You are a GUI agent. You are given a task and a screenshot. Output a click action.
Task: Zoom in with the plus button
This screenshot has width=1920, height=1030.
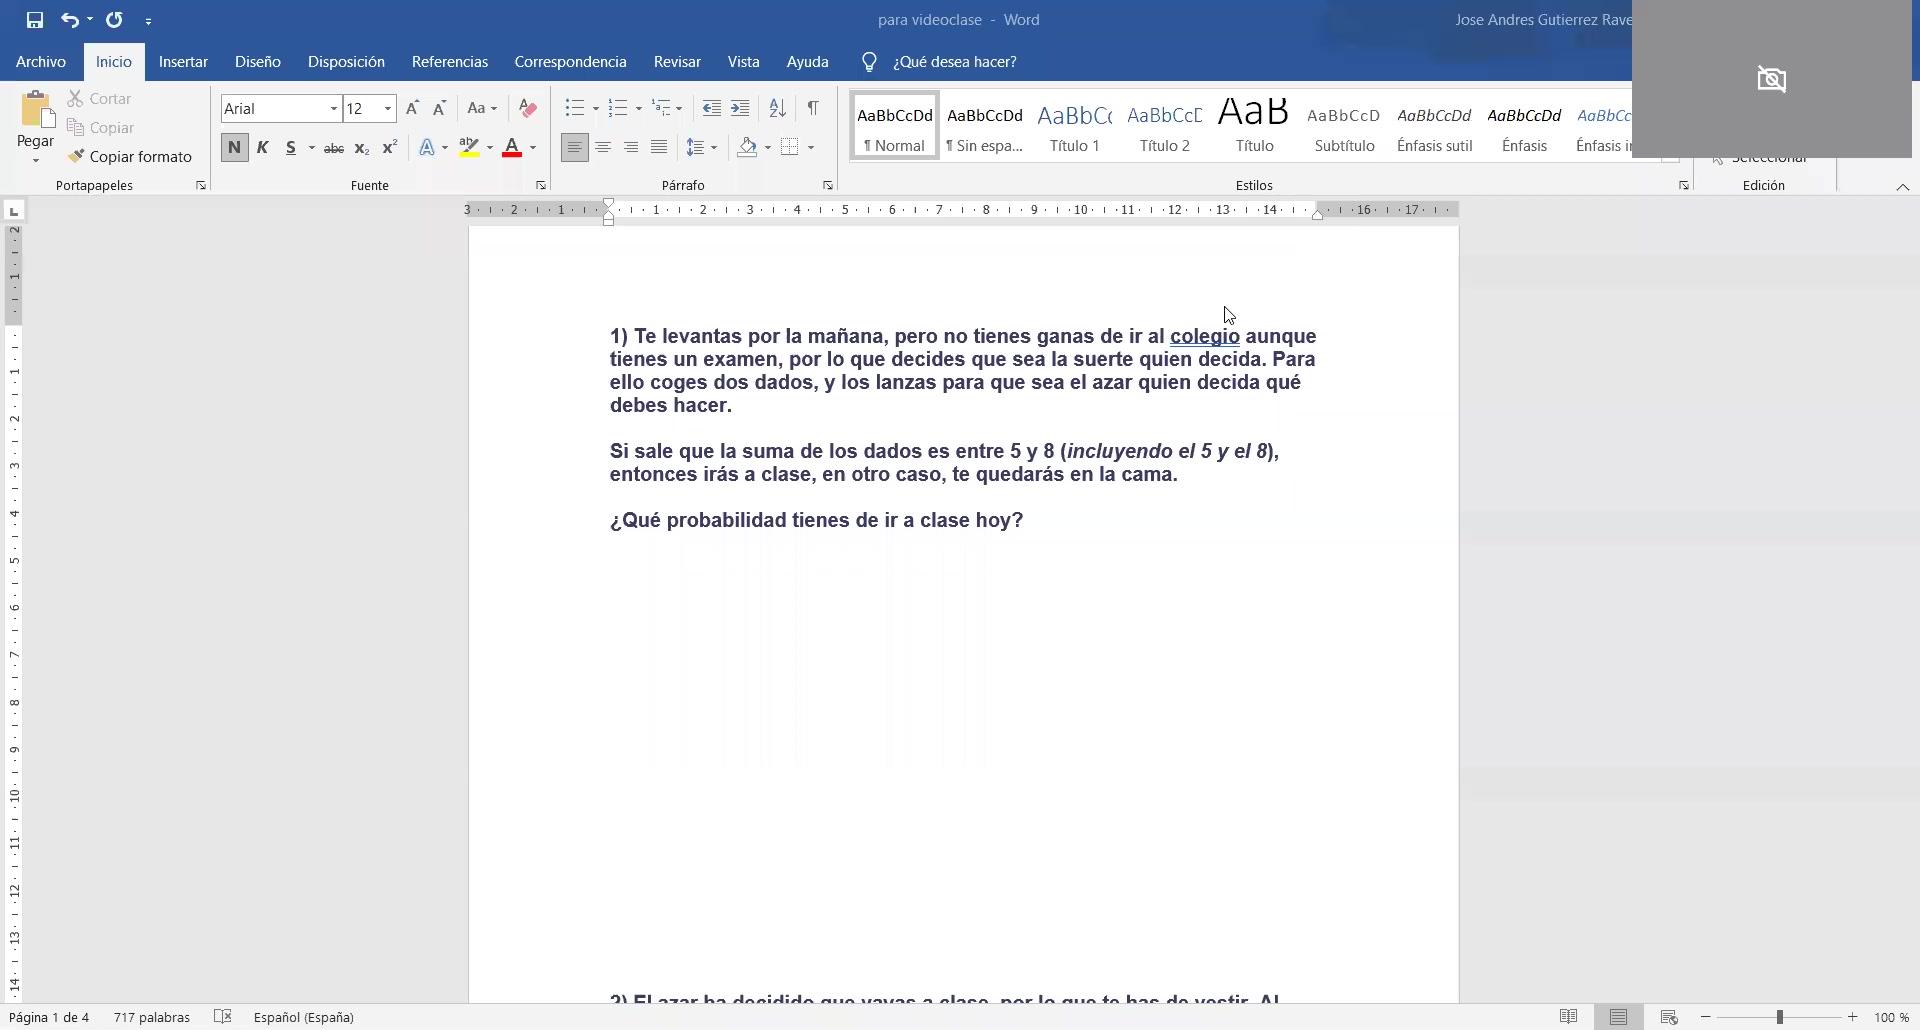pyautogui.click(x=1852, y=1017)
